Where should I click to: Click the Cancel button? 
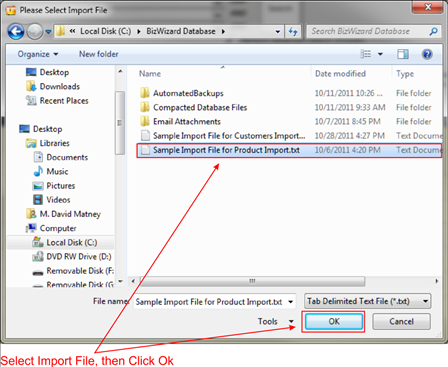[x=401, y=322]
